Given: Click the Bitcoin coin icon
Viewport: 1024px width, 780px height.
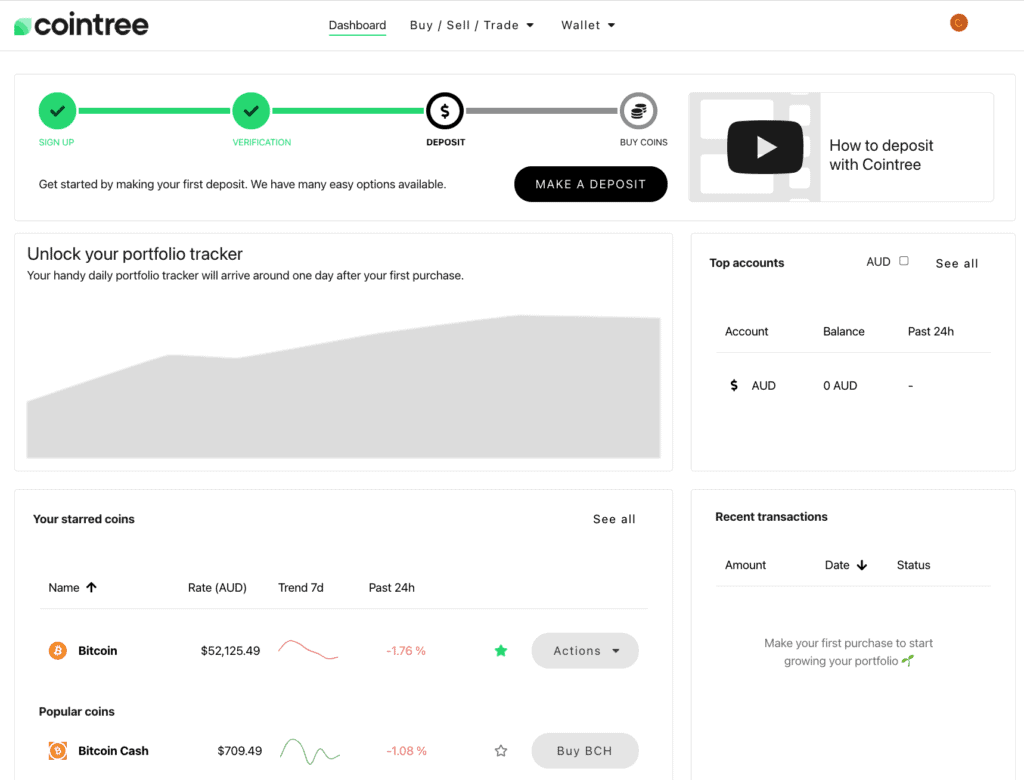Looking at the screenshot, I should [57, 651].
